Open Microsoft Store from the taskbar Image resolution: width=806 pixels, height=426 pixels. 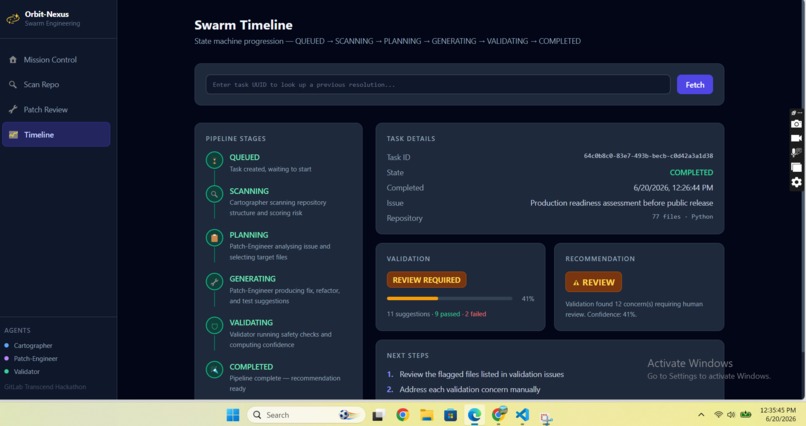pyautogui.click(x=450, y=415)
